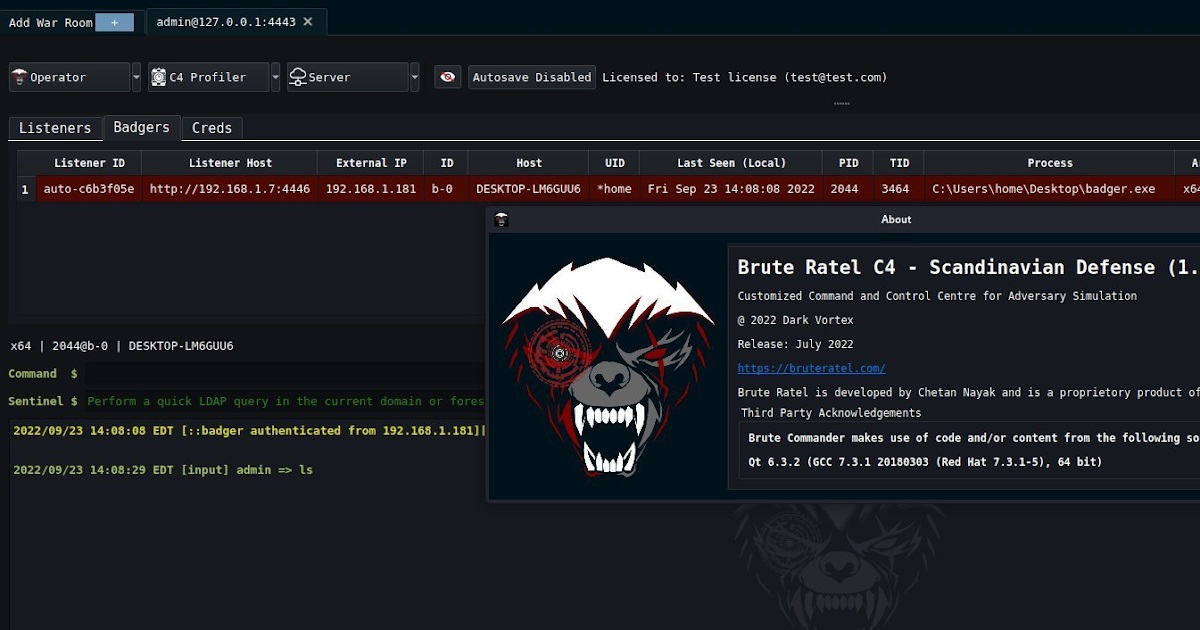This screenshot has height=630, width=1200.
Task: Click the plus button beside Add War Room
Action: coord(114,22)
